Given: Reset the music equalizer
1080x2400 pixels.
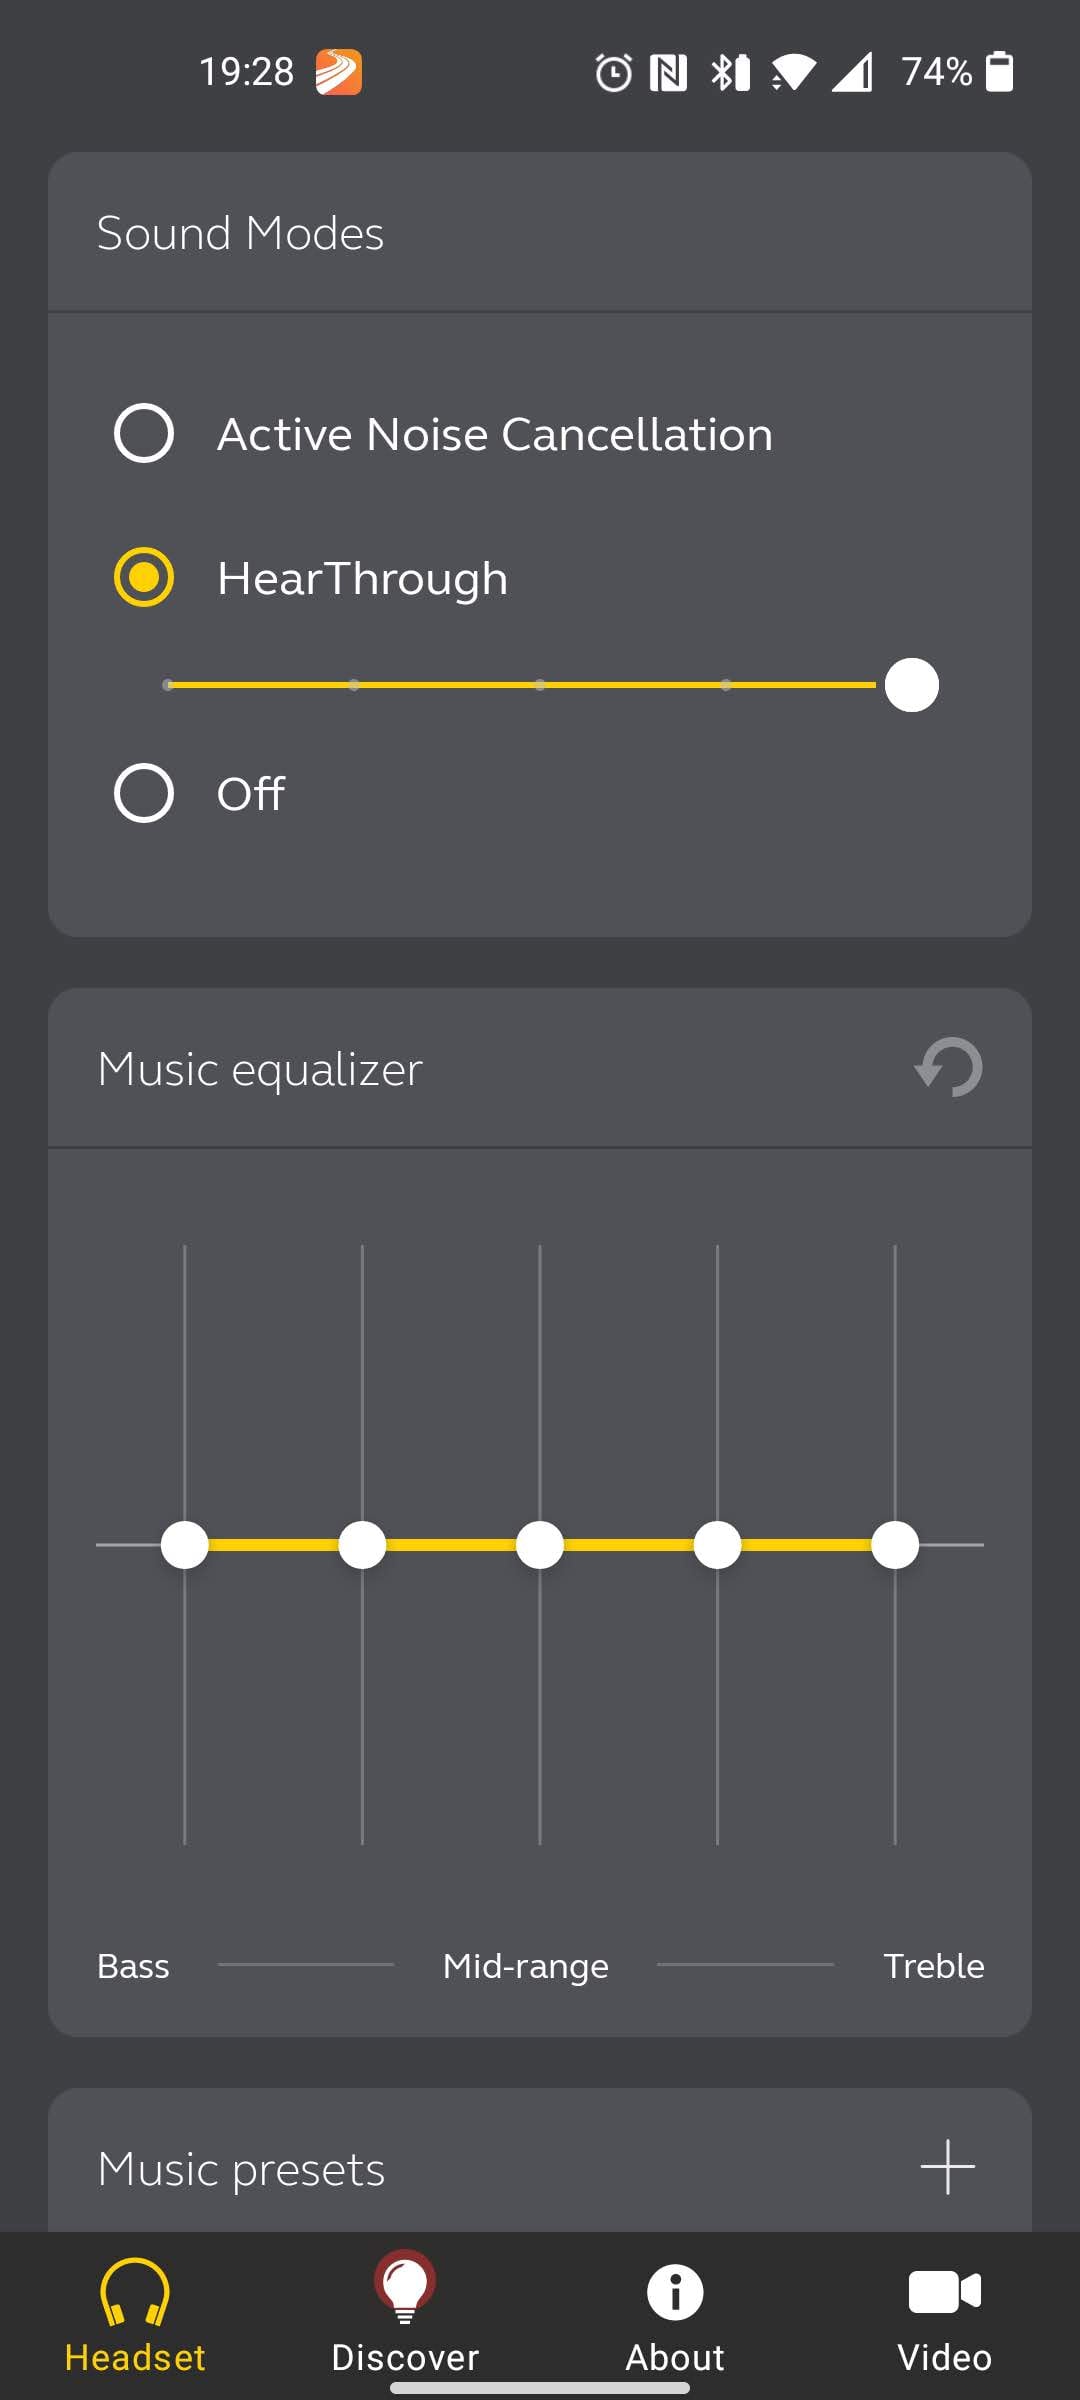Looking at the screenshot, I should [x=948, y=1067].
